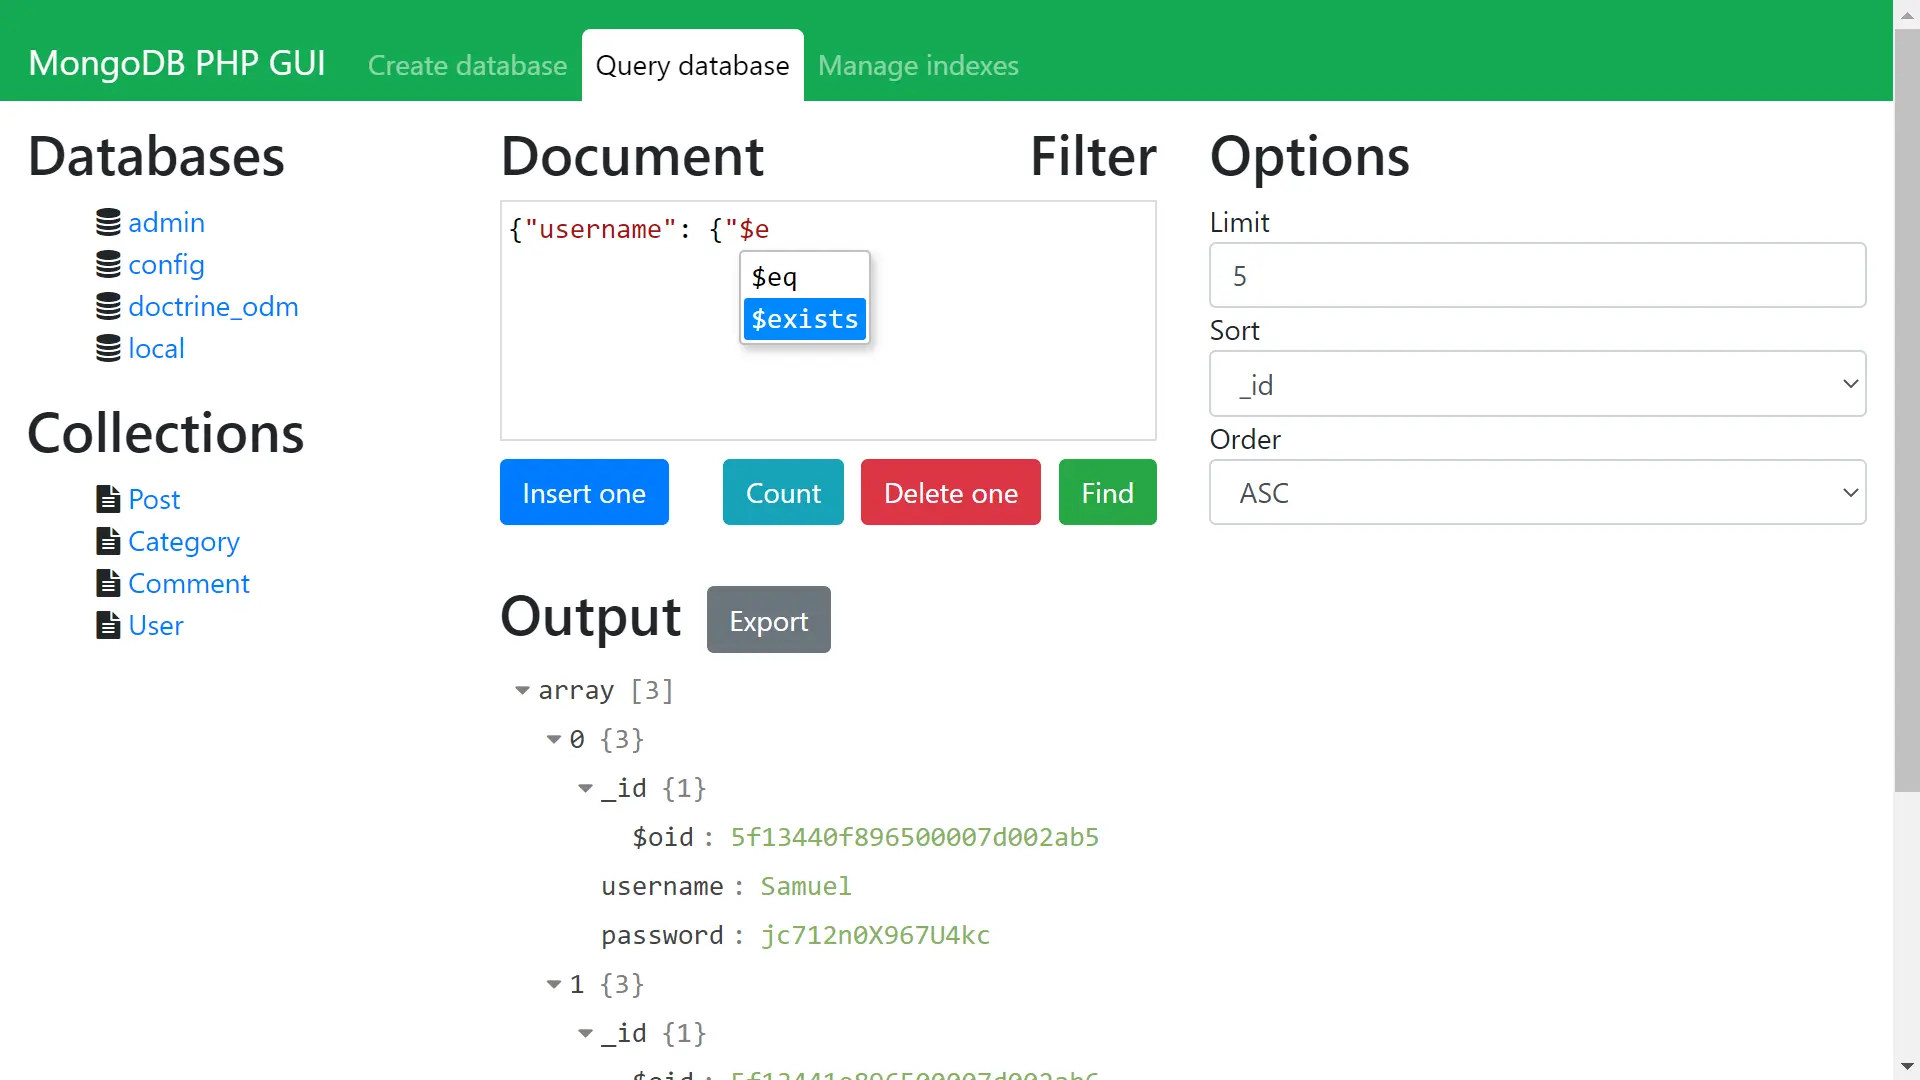
Task: Click the document icon beside Category collection
Action: pyautogui.click(x=108, y=540)
